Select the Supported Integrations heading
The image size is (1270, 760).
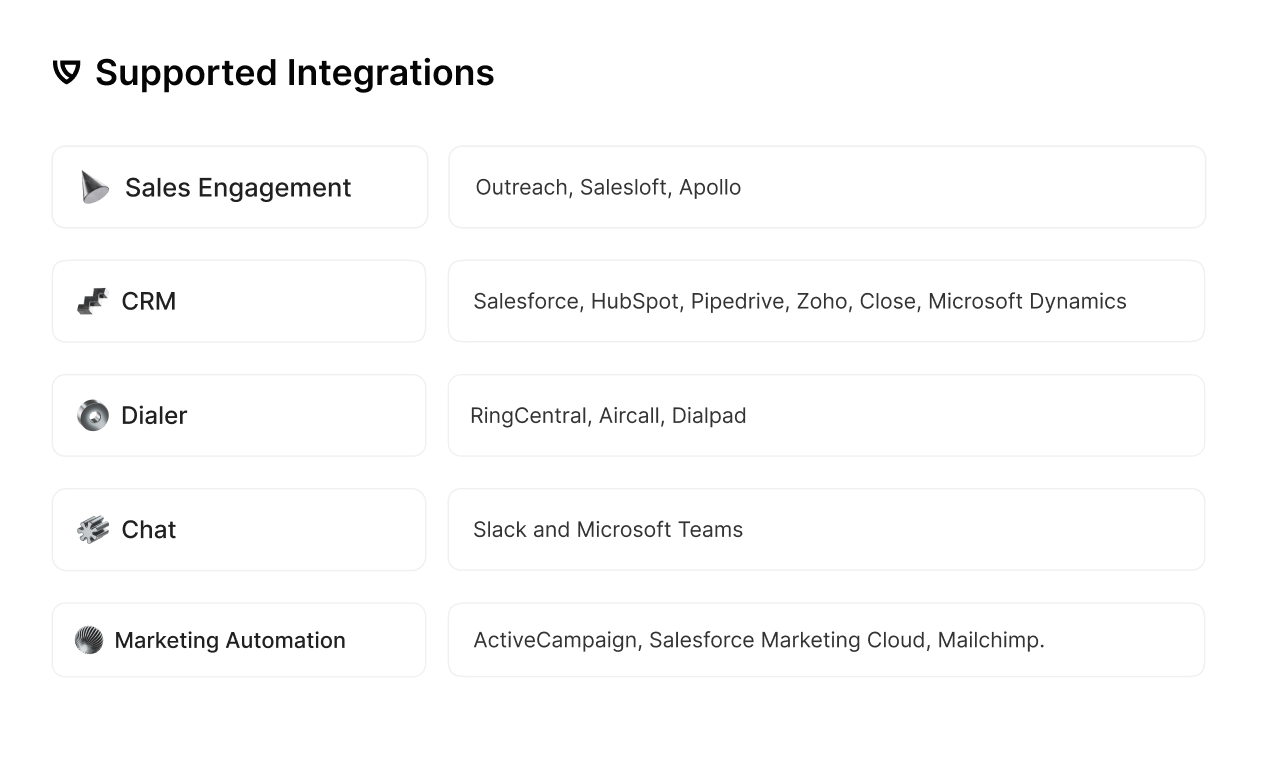tap(295, 73)
